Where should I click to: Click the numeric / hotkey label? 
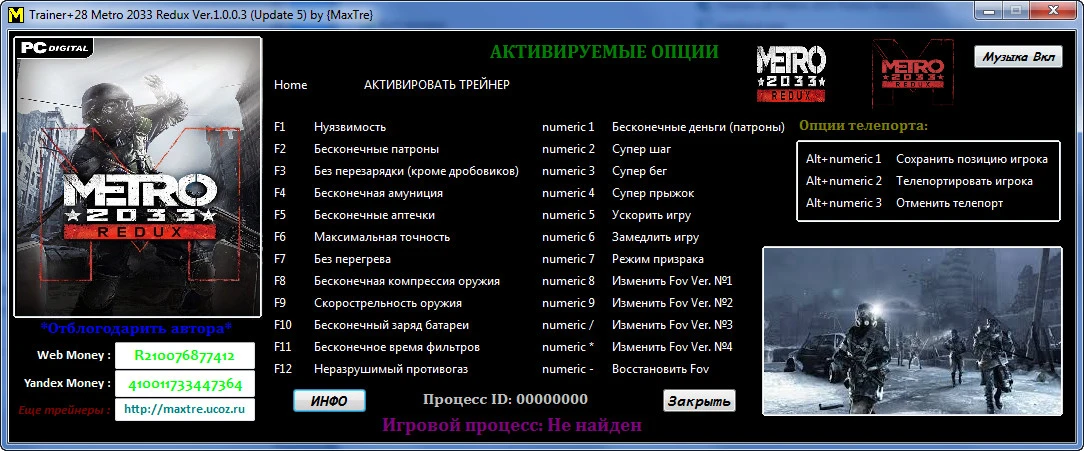(x=568, y=325)
